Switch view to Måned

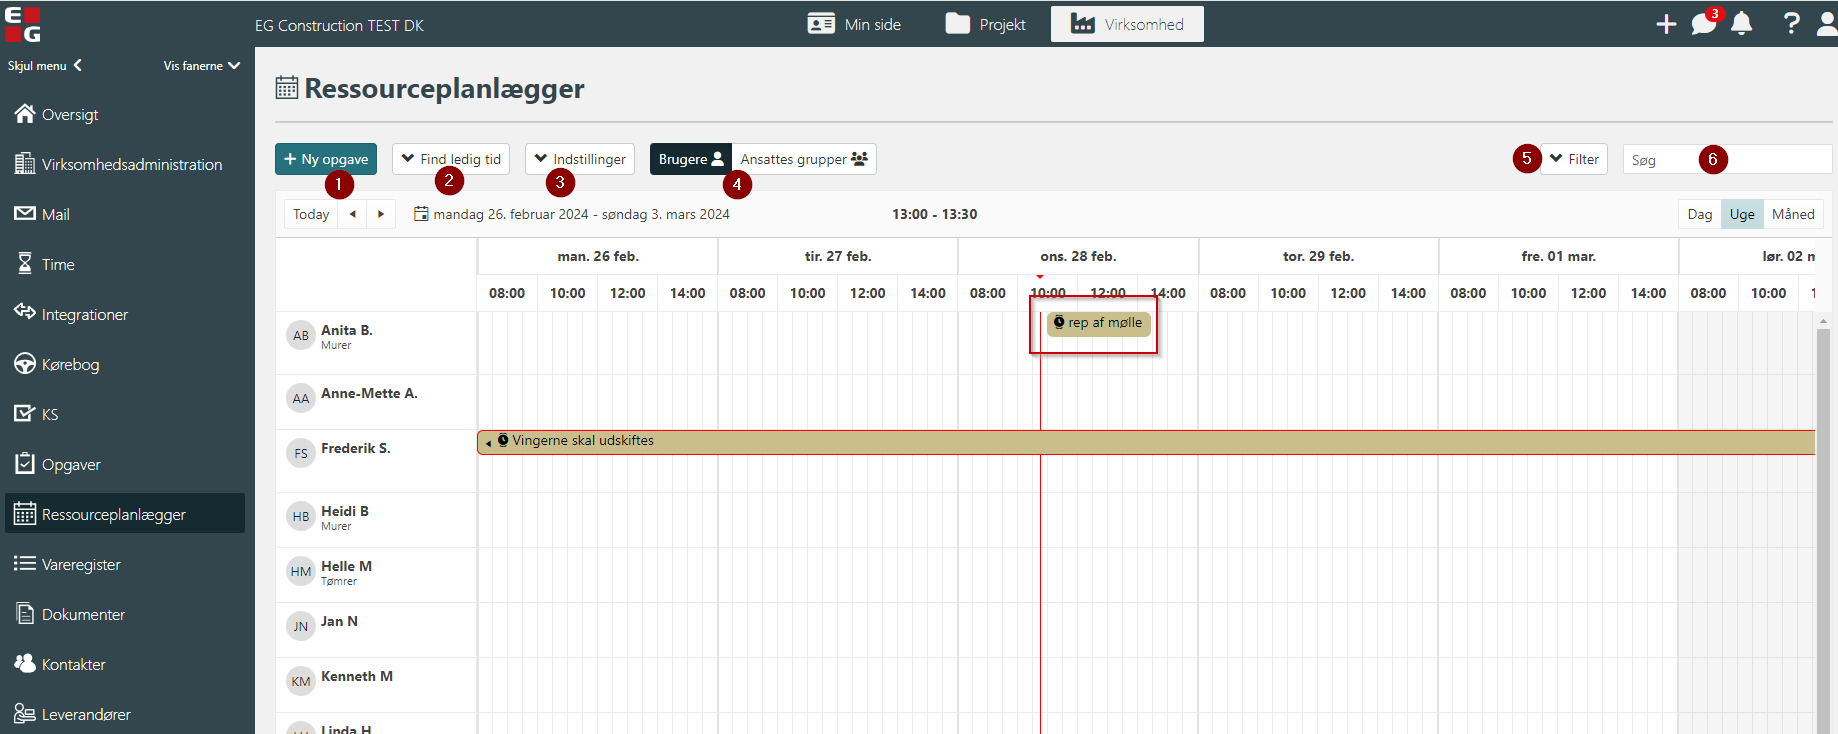(x=1792, y=214)
